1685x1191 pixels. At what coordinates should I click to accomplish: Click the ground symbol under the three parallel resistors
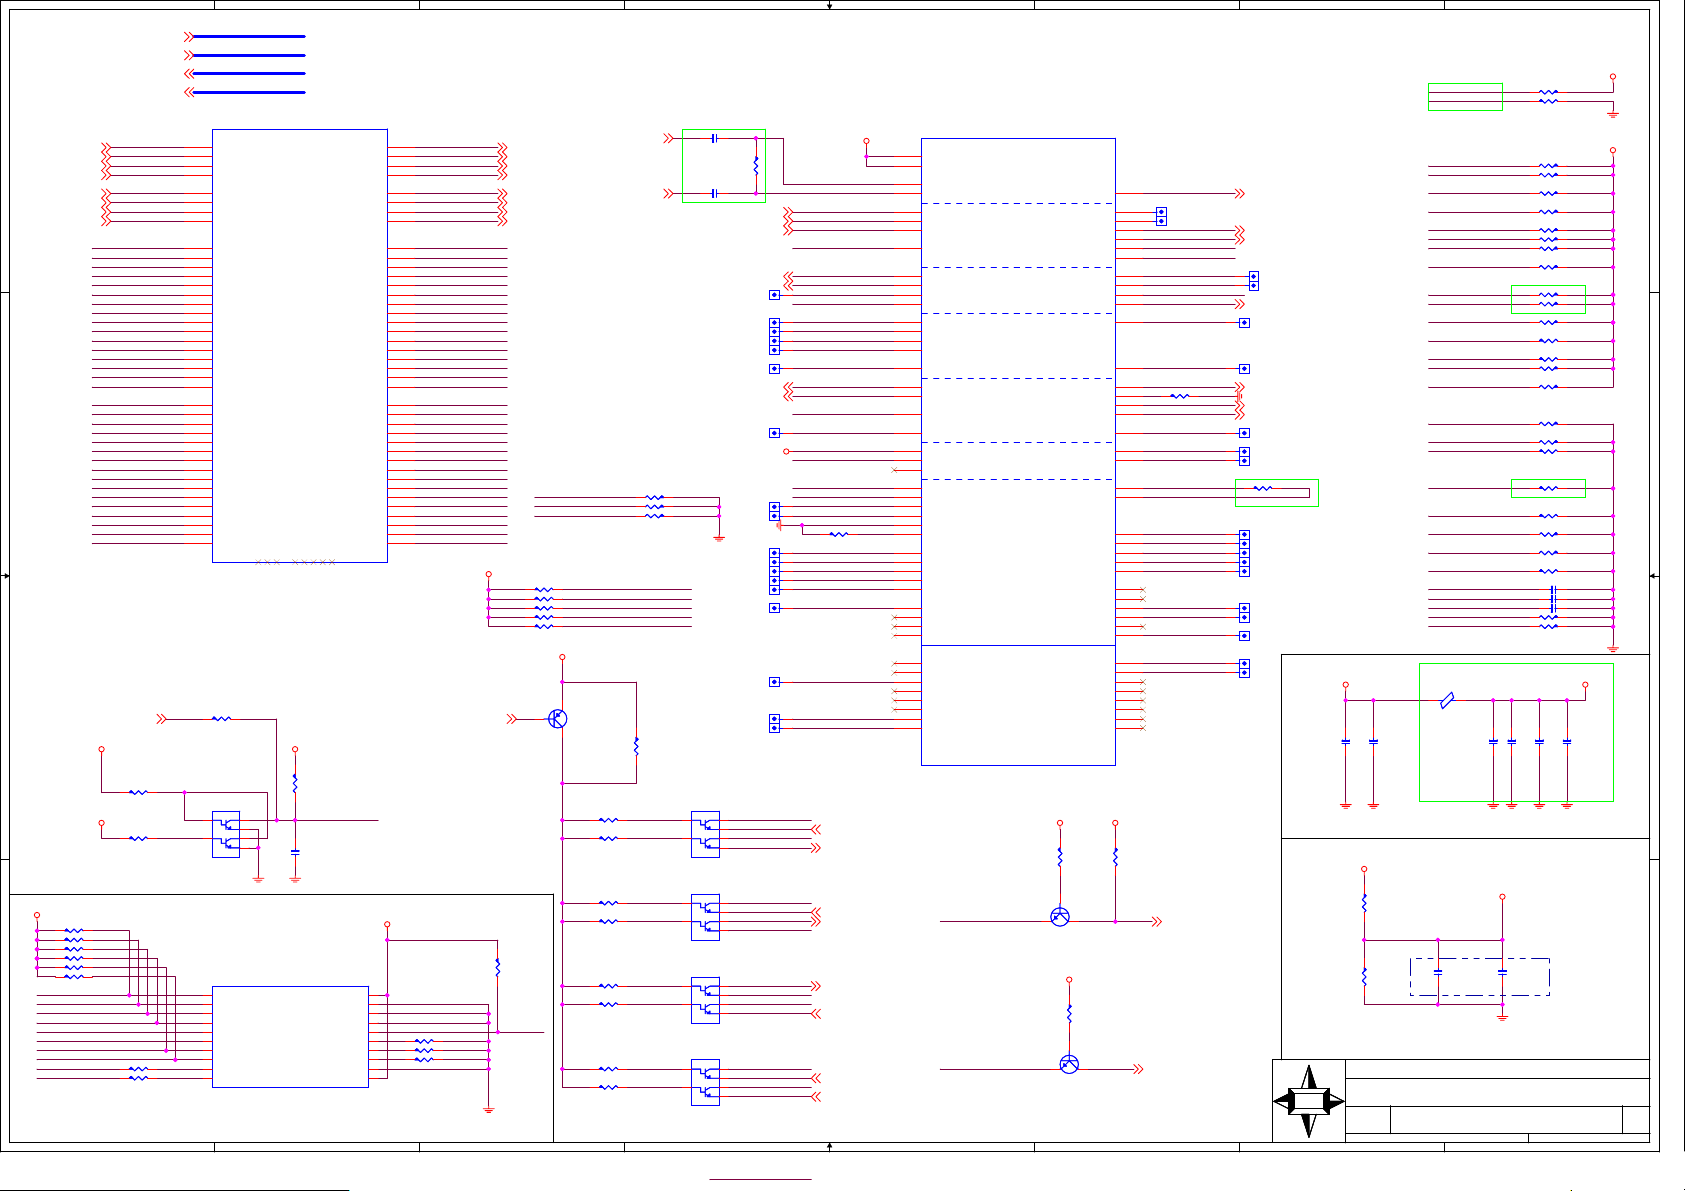[x=719, y=538]
